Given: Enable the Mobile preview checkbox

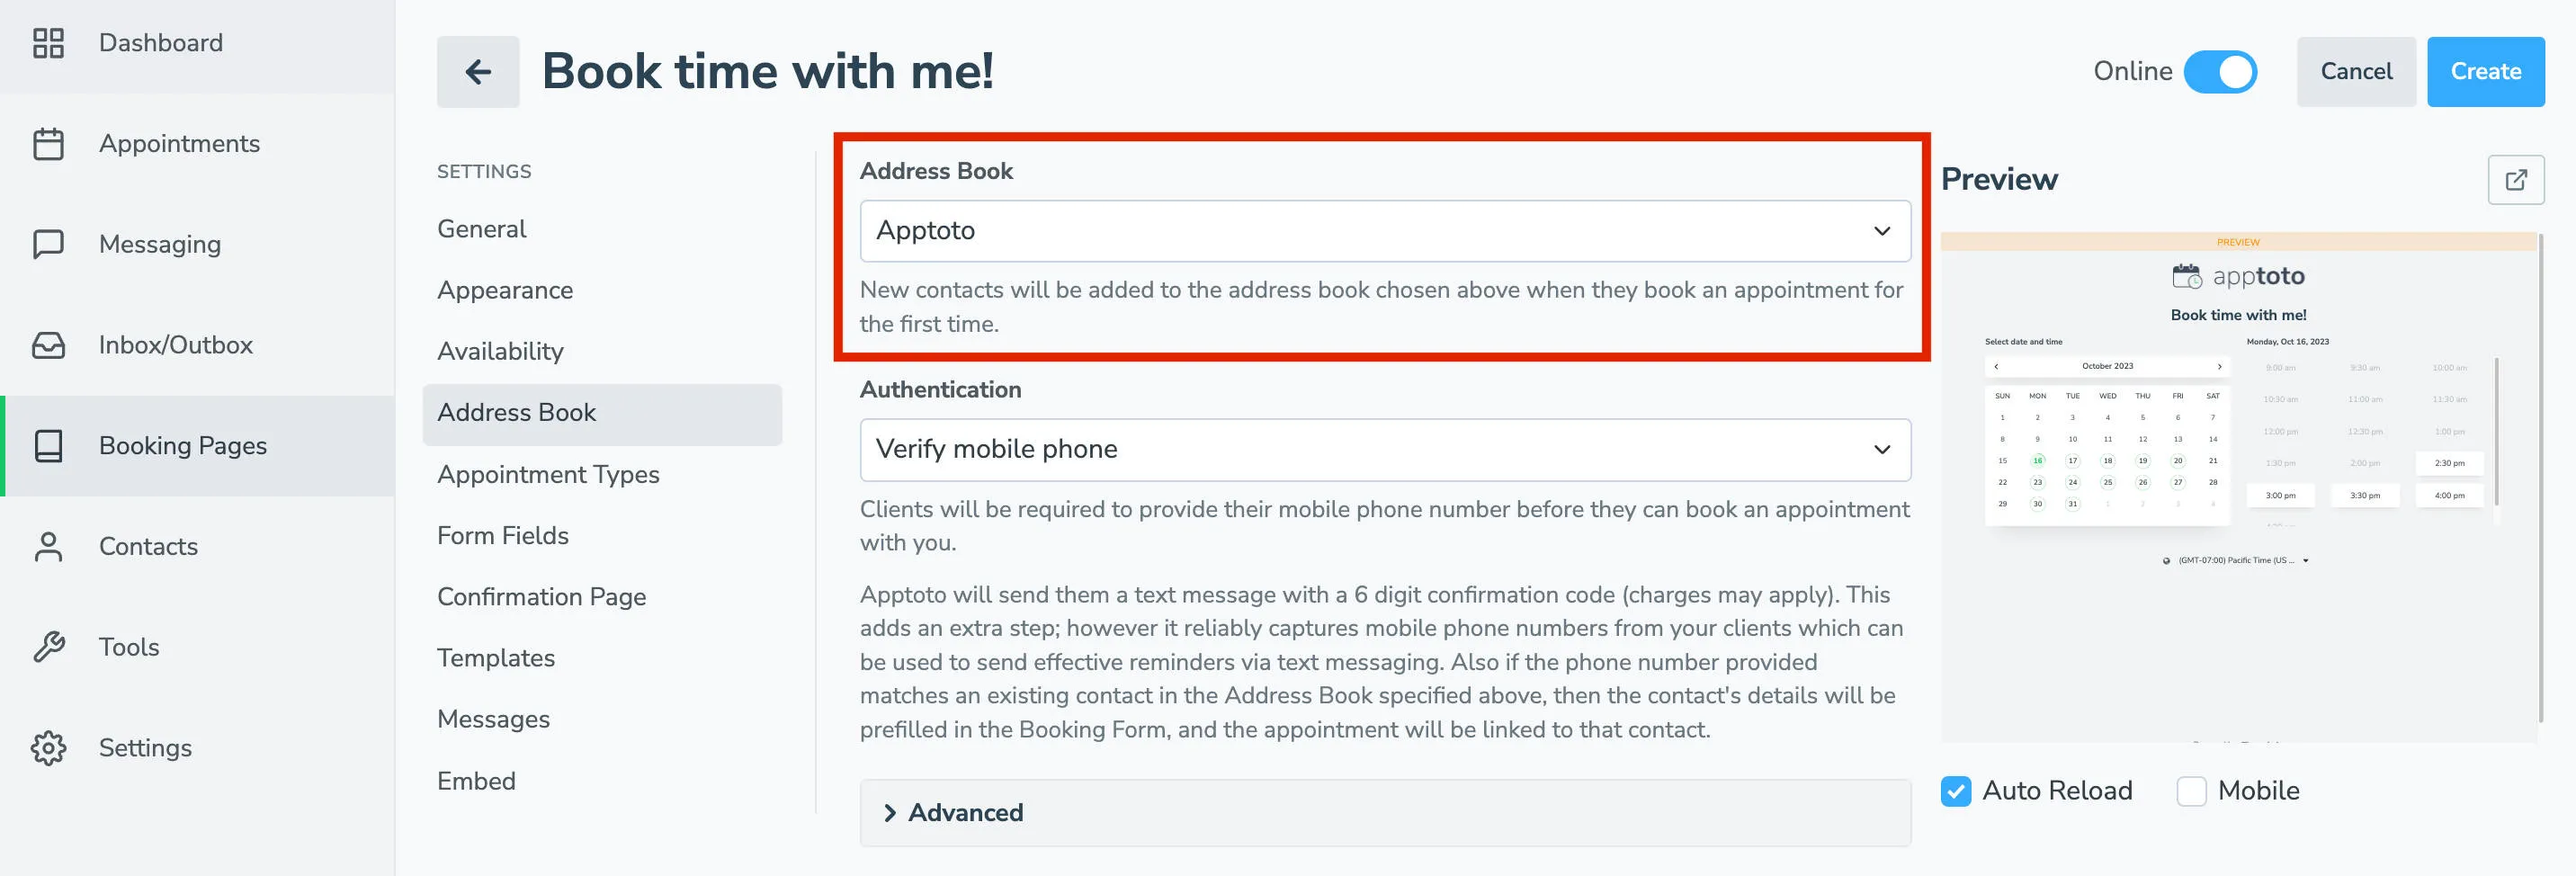Looking at the screenshot, I should (2191, 791).
